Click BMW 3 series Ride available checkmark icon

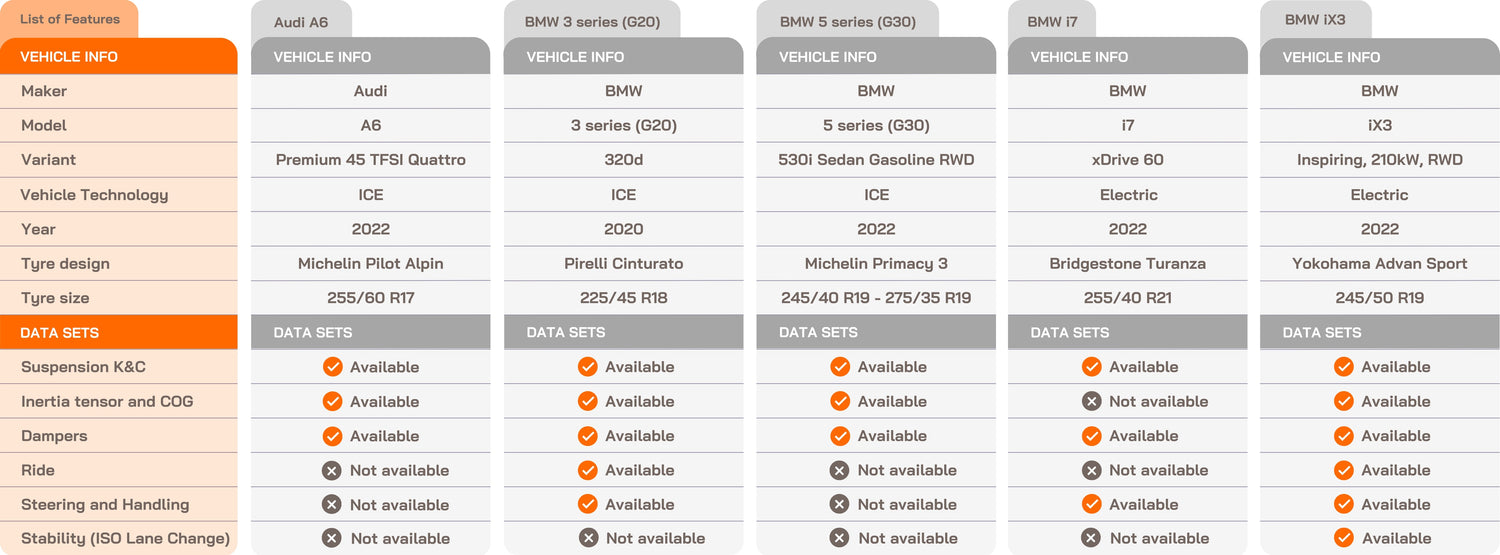587,470
